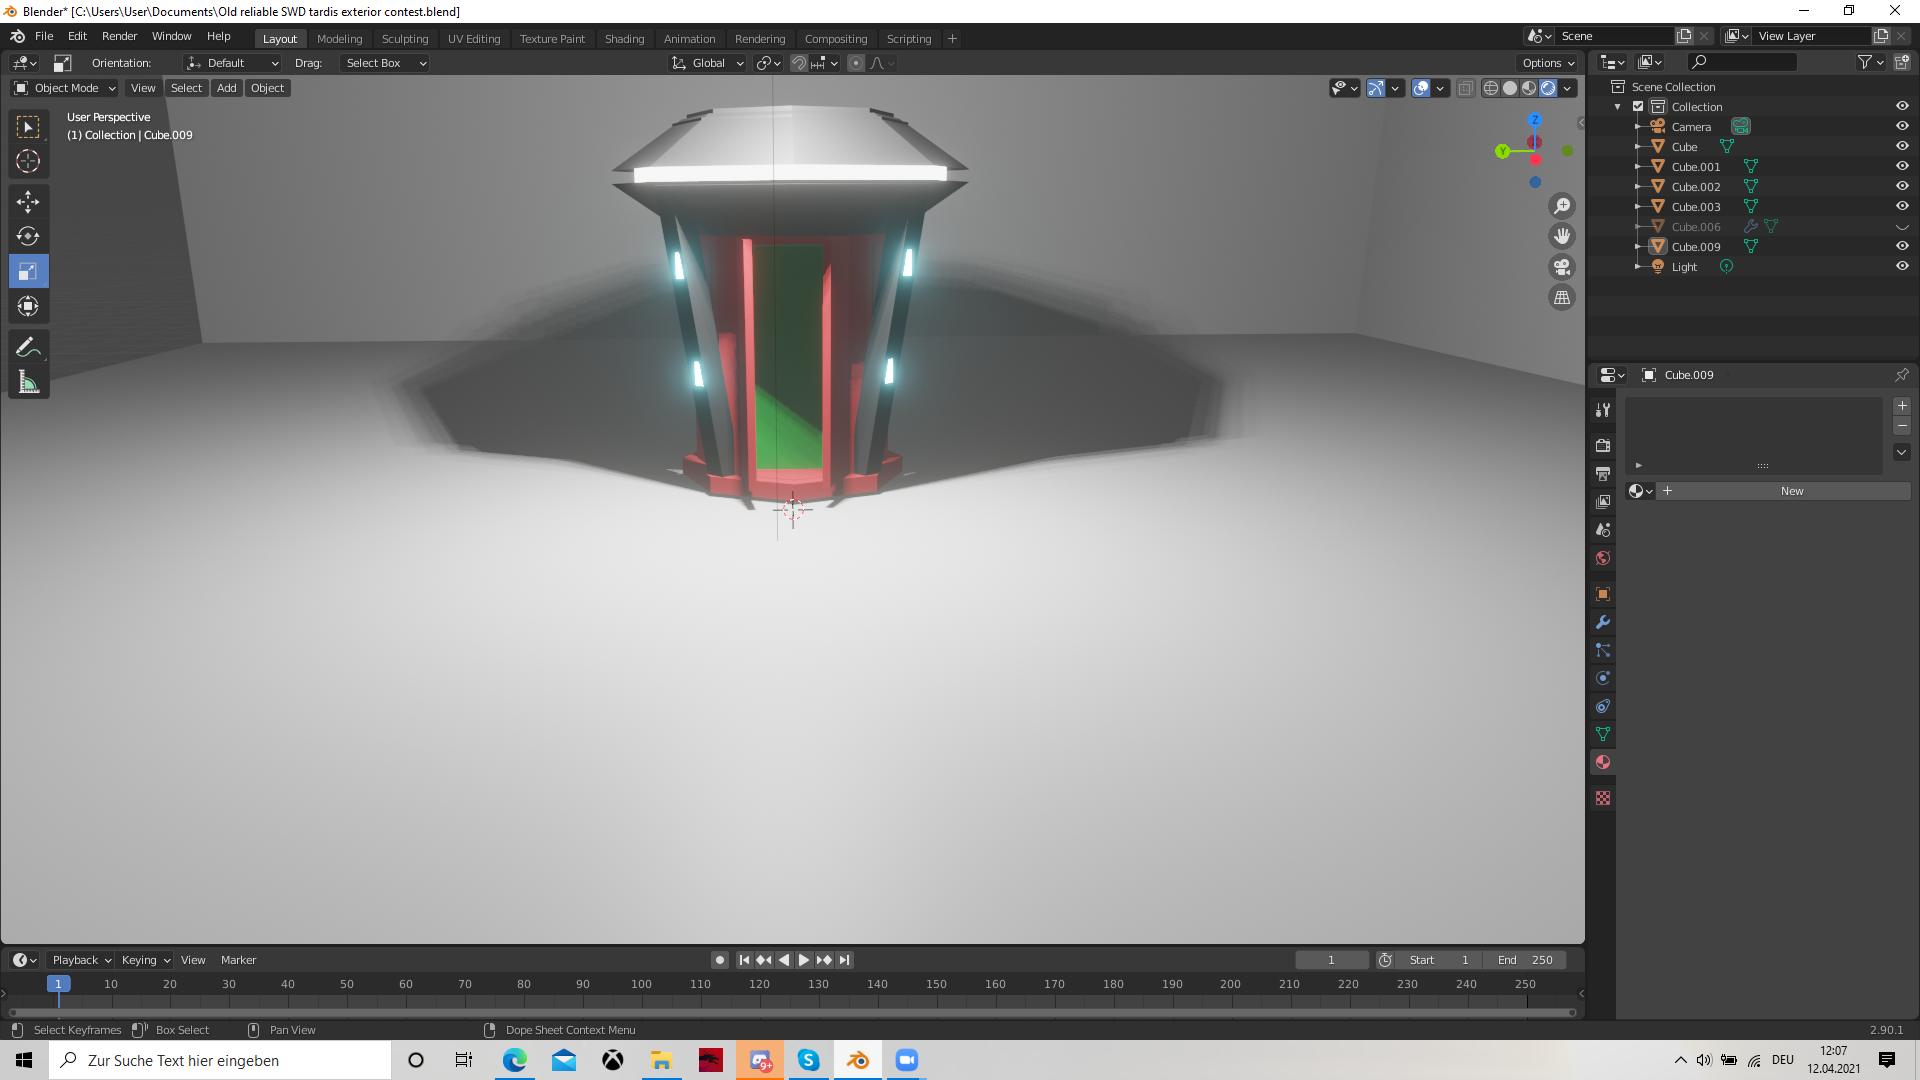
Task: Click the End frame 250 field
Action: pyautogui.click(x=1525, y=960)
